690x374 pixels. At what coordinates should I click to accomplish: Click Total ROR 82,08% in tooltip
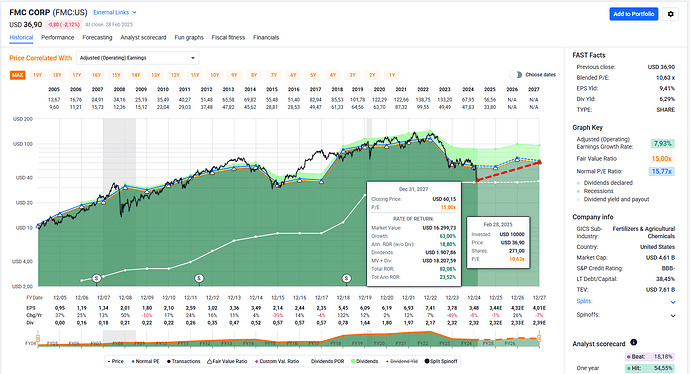point(447,269)
